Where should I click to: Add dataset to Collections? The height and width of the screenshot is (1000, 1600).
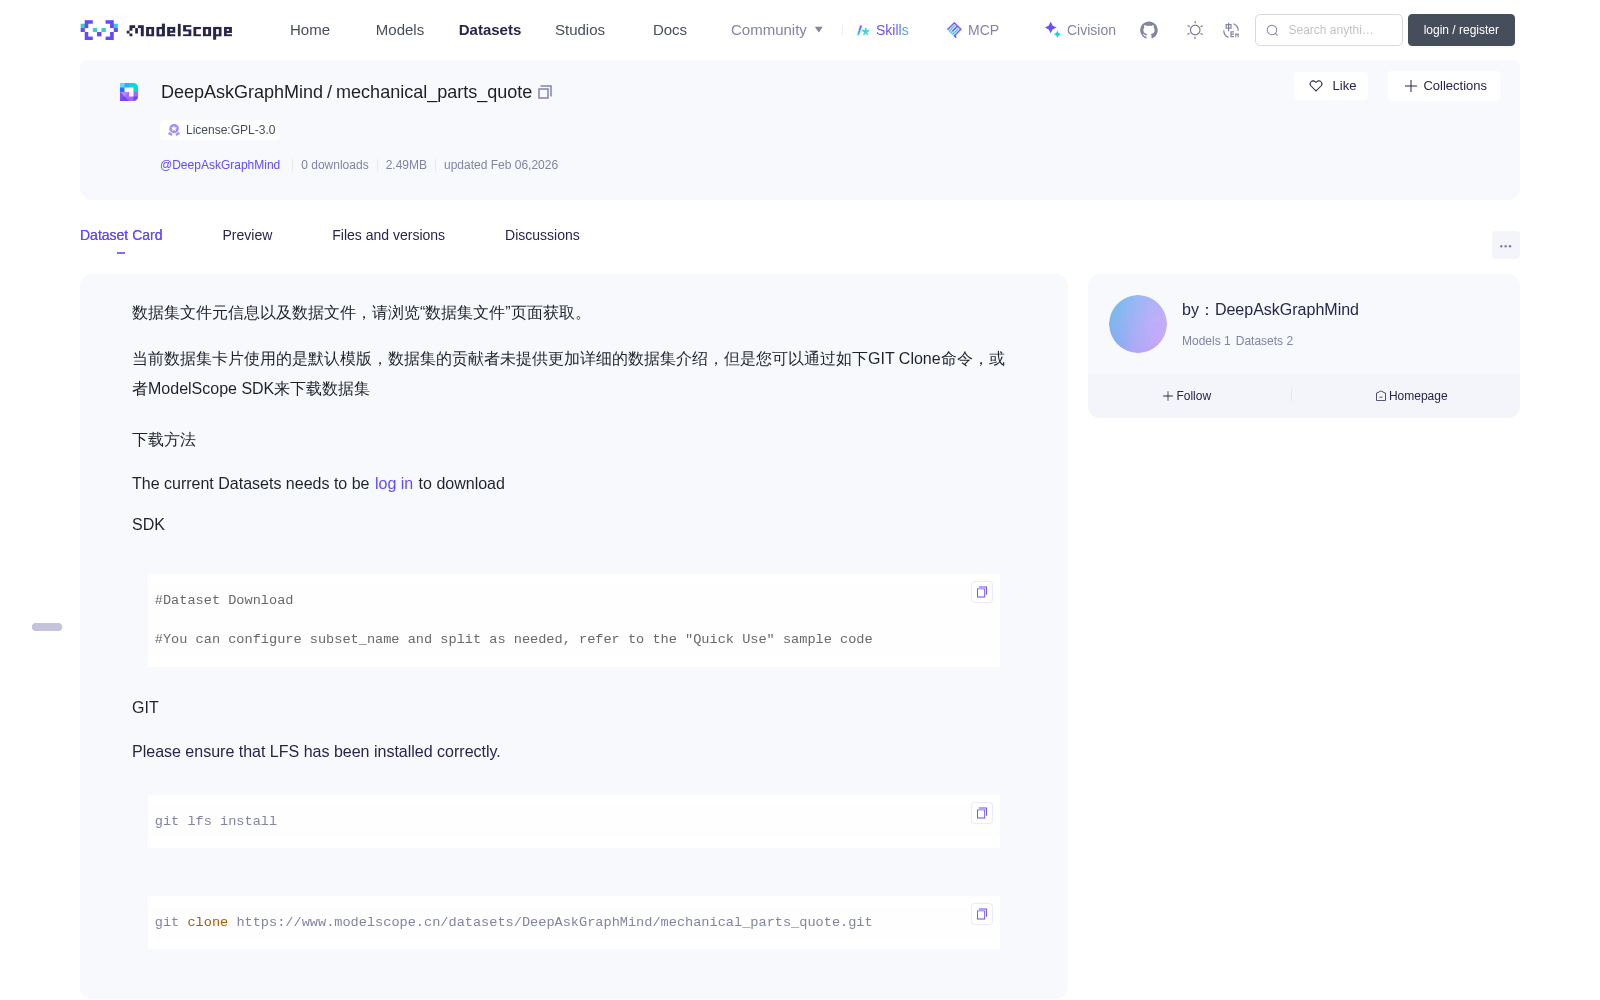pyautogui.click(x=1444, y=86)
